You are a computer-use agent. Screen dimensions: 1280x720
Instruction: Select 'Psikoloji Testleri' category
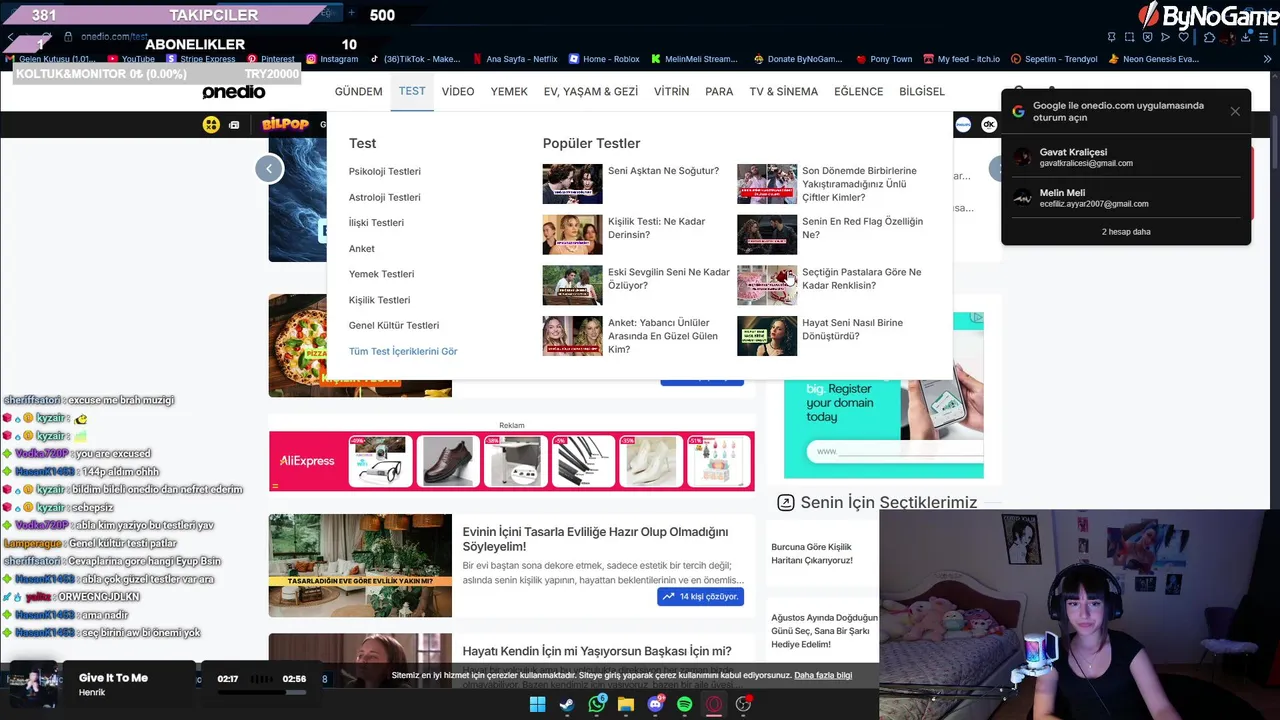[x=385, y=171]
